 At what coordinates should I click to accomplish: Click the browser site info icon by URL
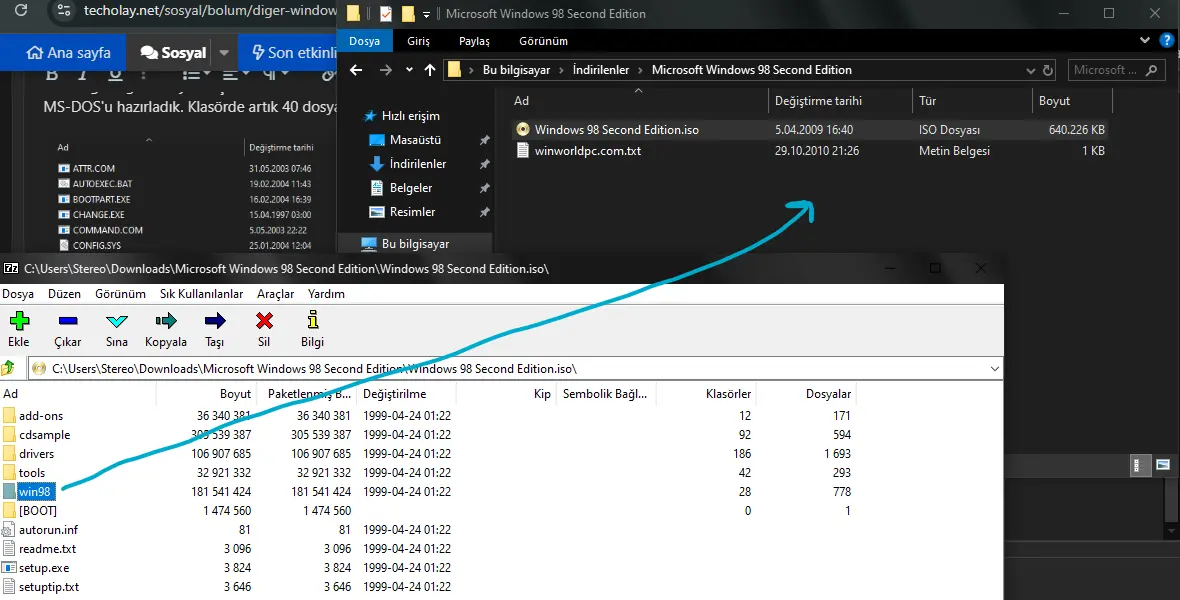(65, 11)
